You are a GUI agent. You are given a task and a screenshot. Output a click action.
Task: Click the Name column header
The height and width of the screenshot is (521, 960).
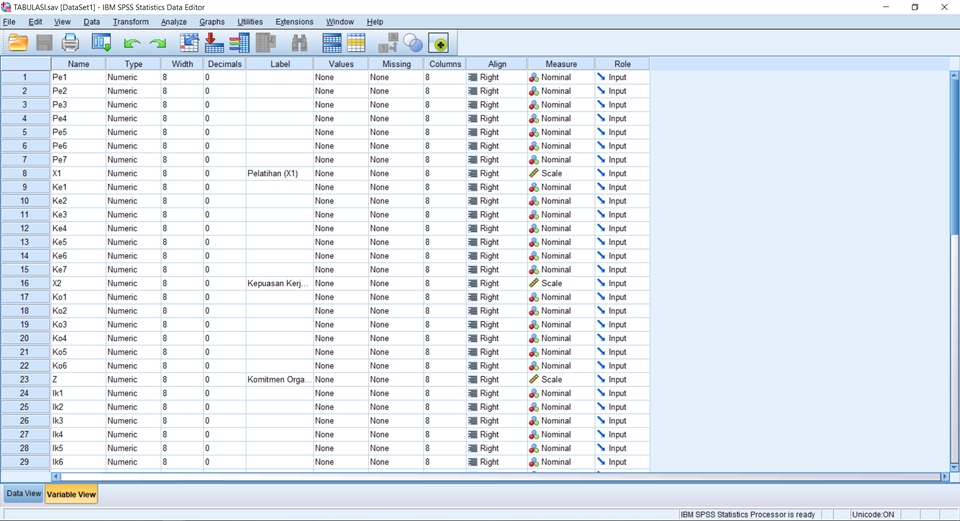(x=78, y=64)
